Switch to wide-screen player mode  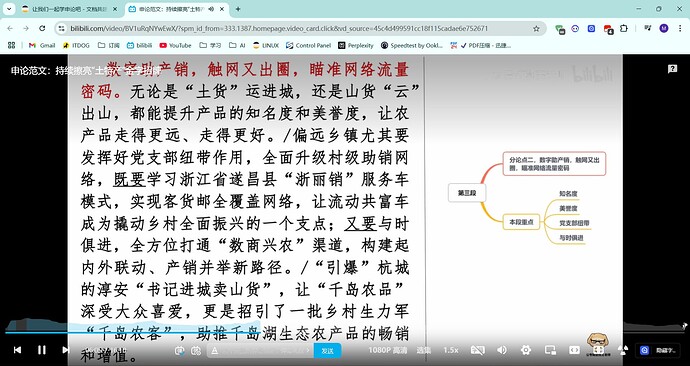(x=574, y=350)
